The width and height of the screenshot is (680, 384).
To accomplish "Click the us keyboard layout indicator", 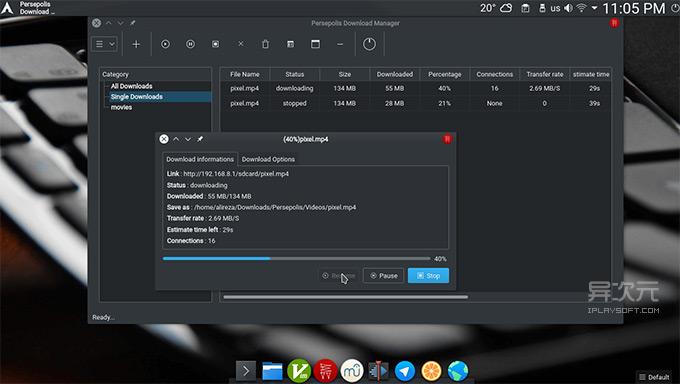I will 555,8.
